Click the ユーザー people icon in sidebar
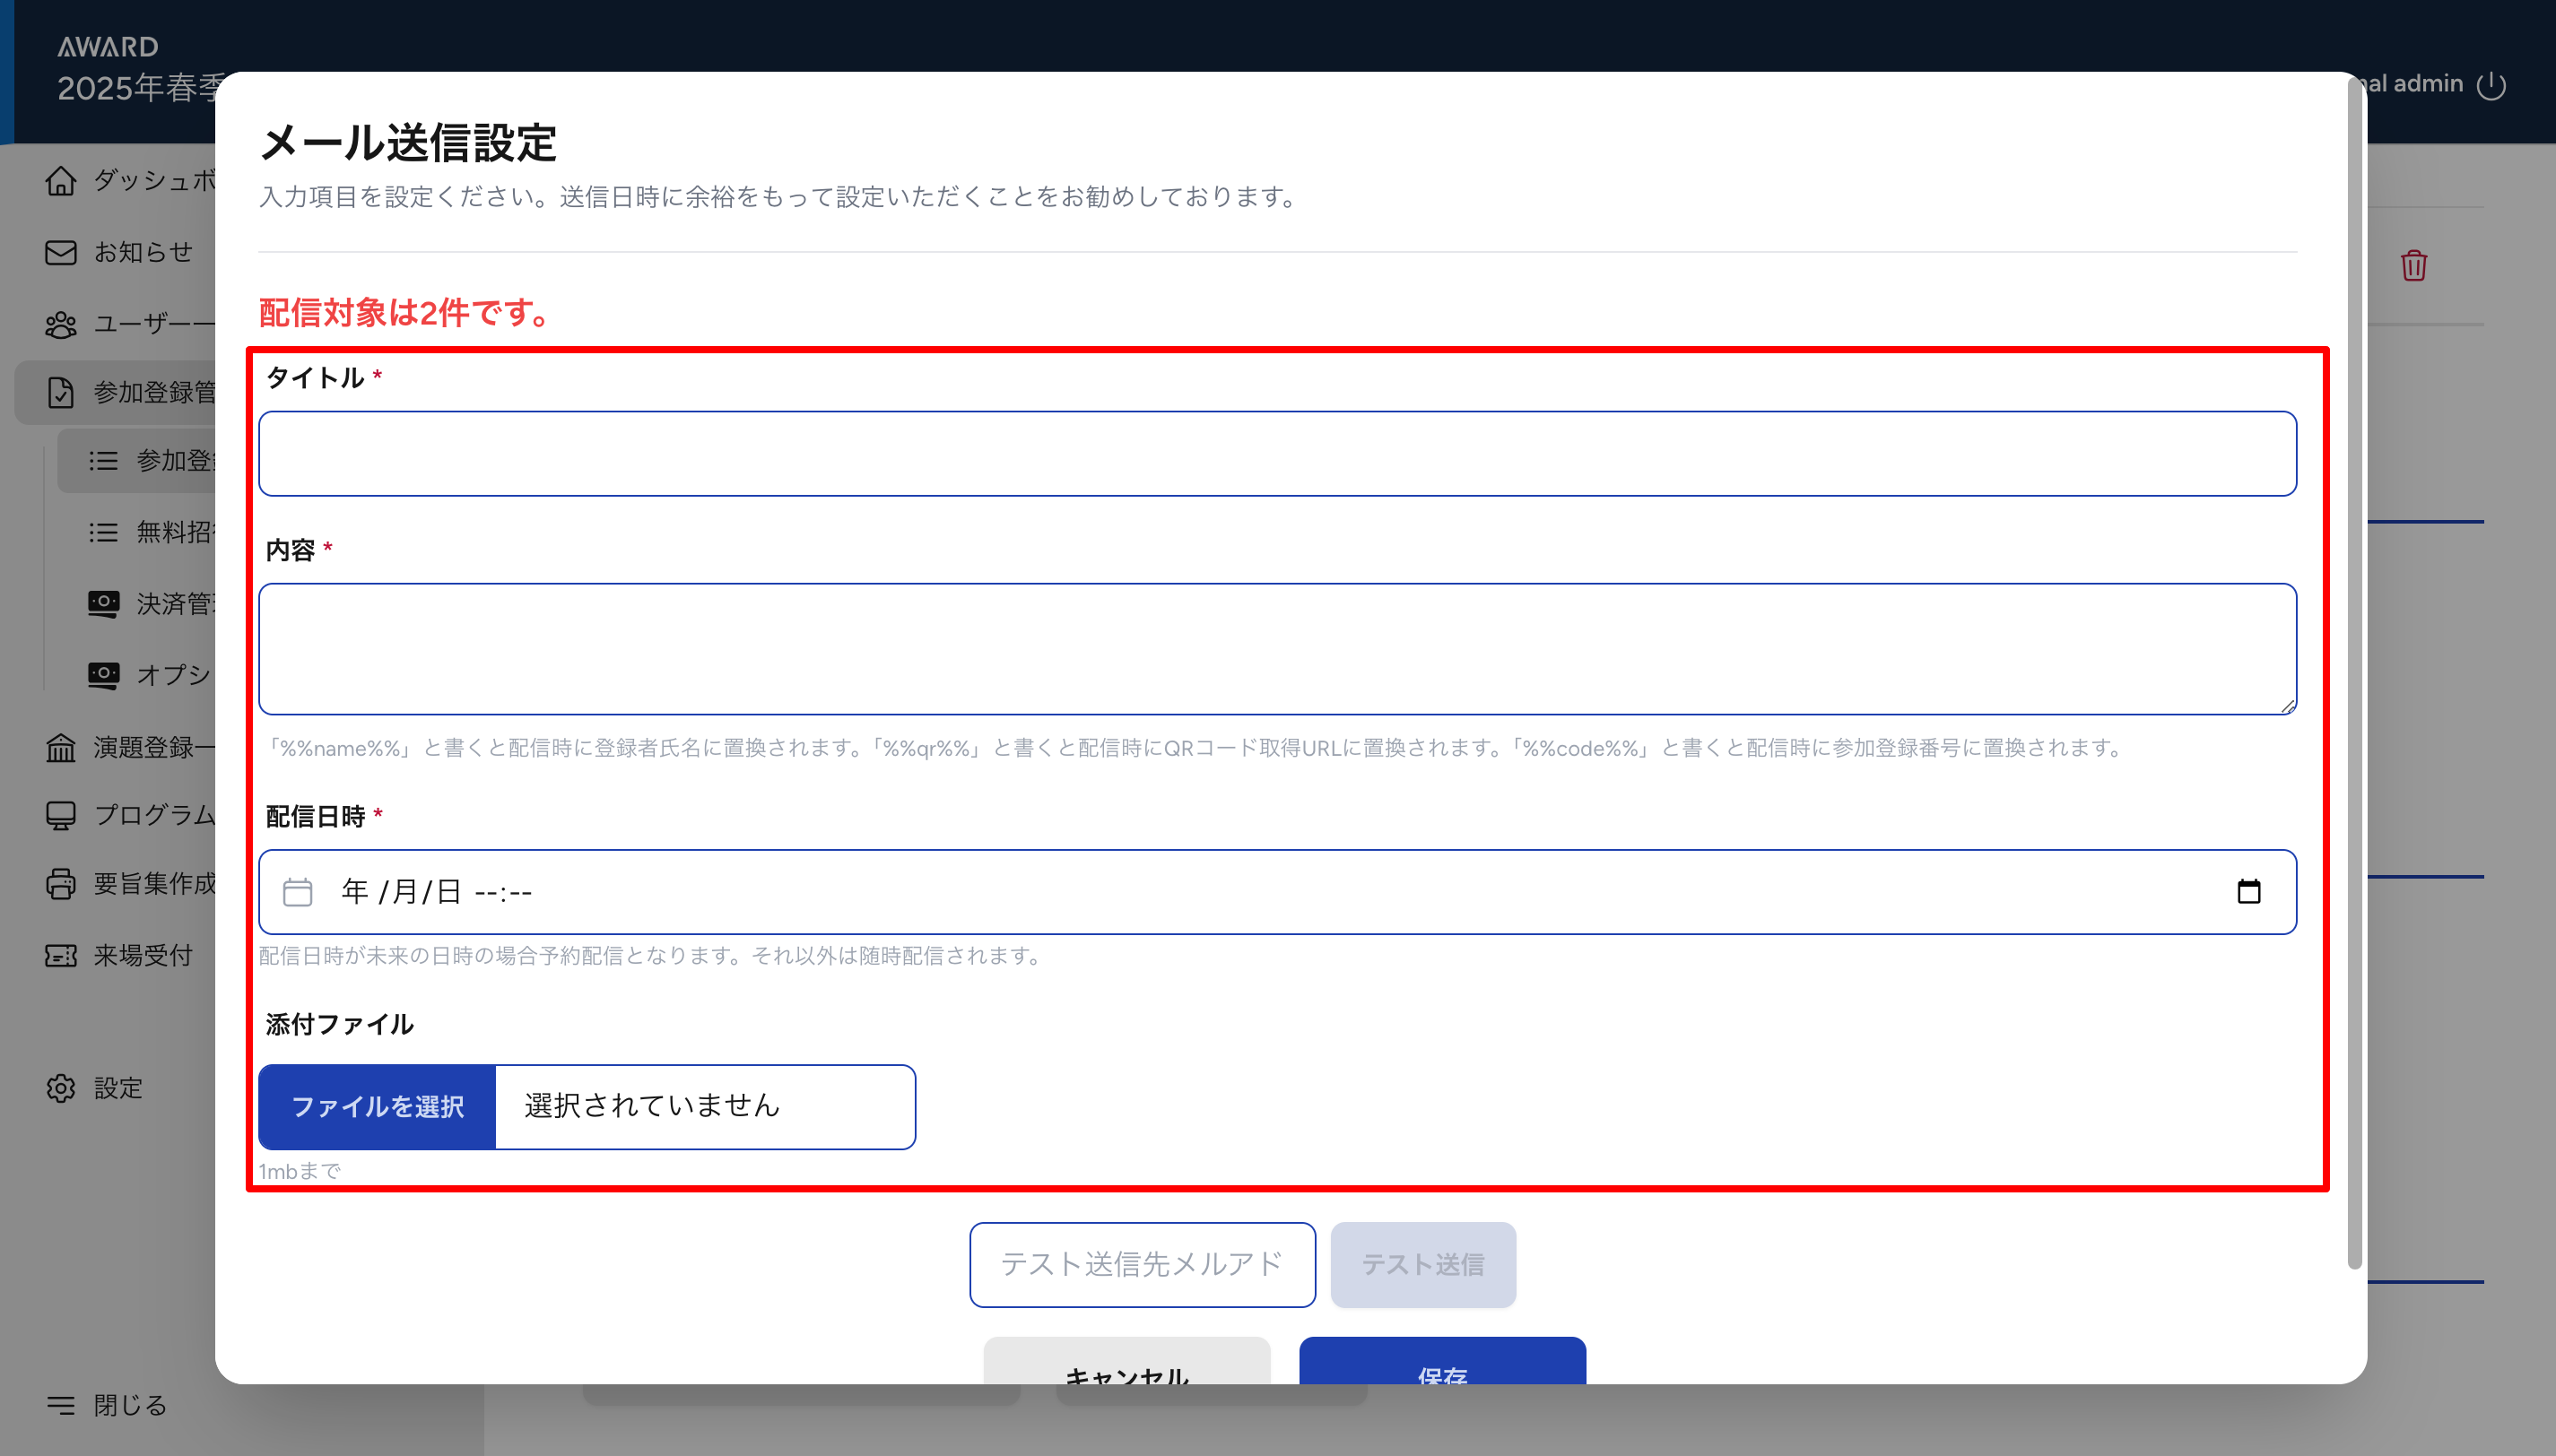The width and height of the screenshot is (2556, 1456). pyautogui.click(x=61, y=324)
